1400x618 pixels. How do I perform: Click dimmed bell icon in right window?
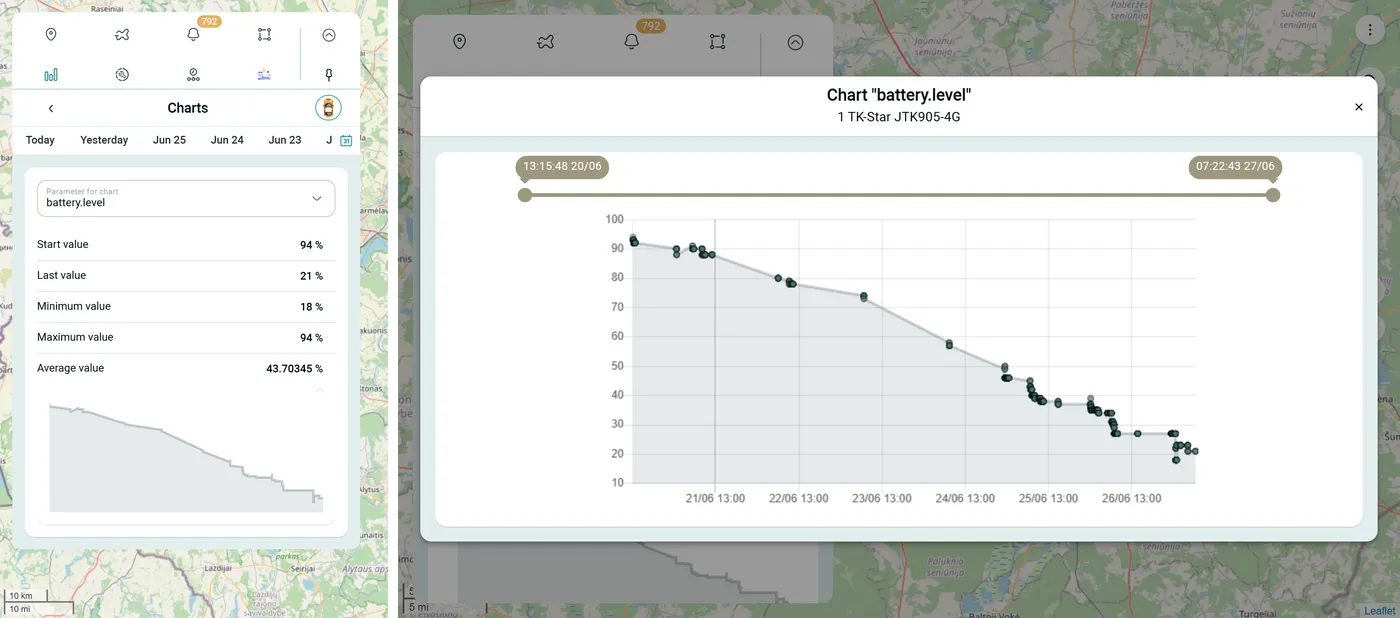(631, 42)
